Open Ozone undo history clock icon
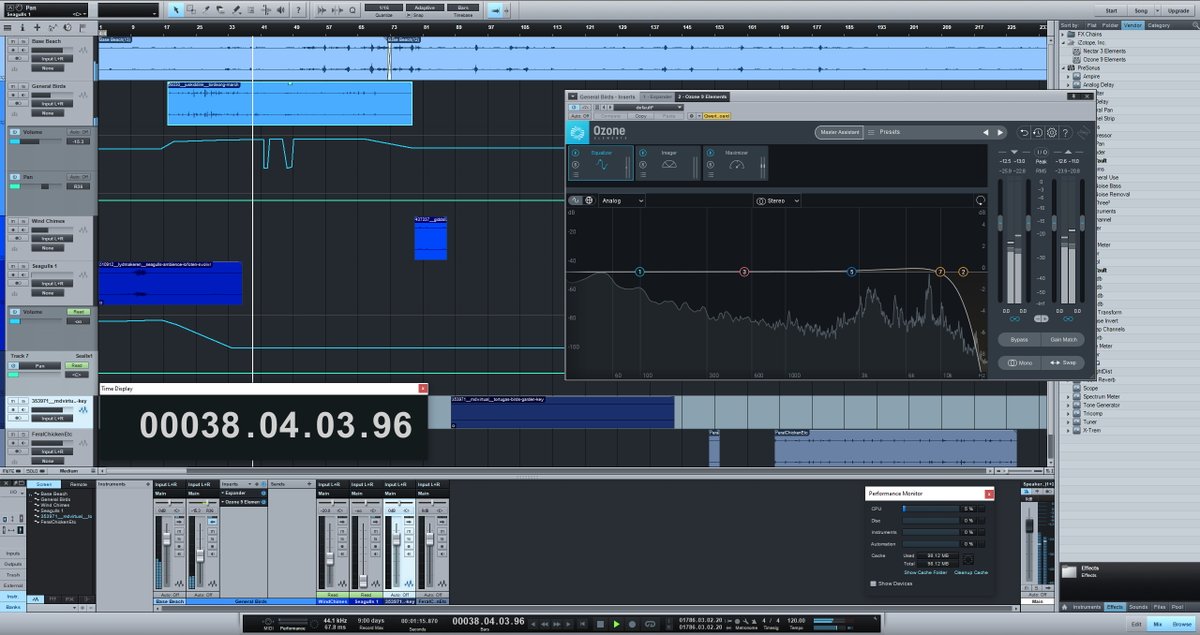The width and height of the screenshot is (1200, 635). pos(1038,132)
